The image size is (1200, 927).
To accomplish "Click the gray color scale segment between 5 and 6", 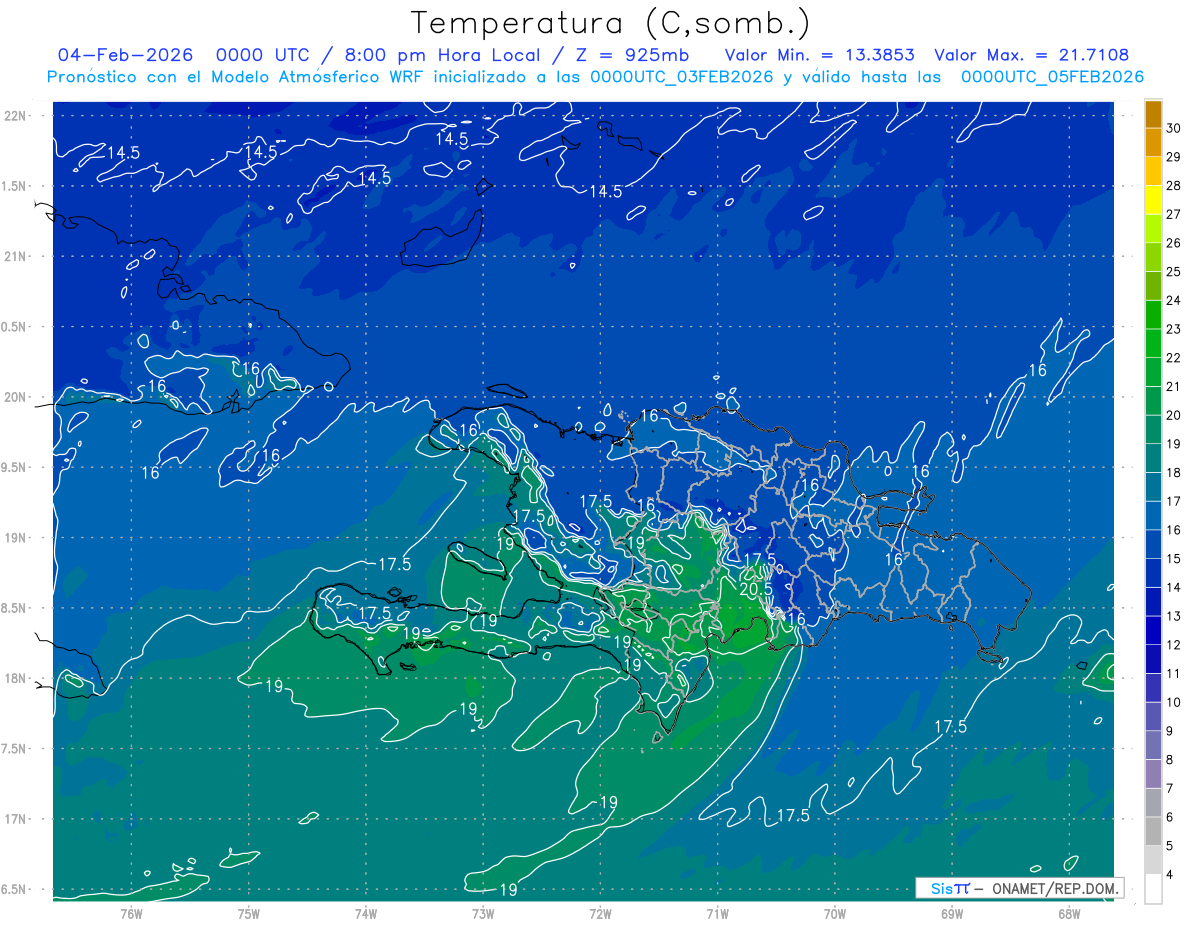I will point(1153,831).
